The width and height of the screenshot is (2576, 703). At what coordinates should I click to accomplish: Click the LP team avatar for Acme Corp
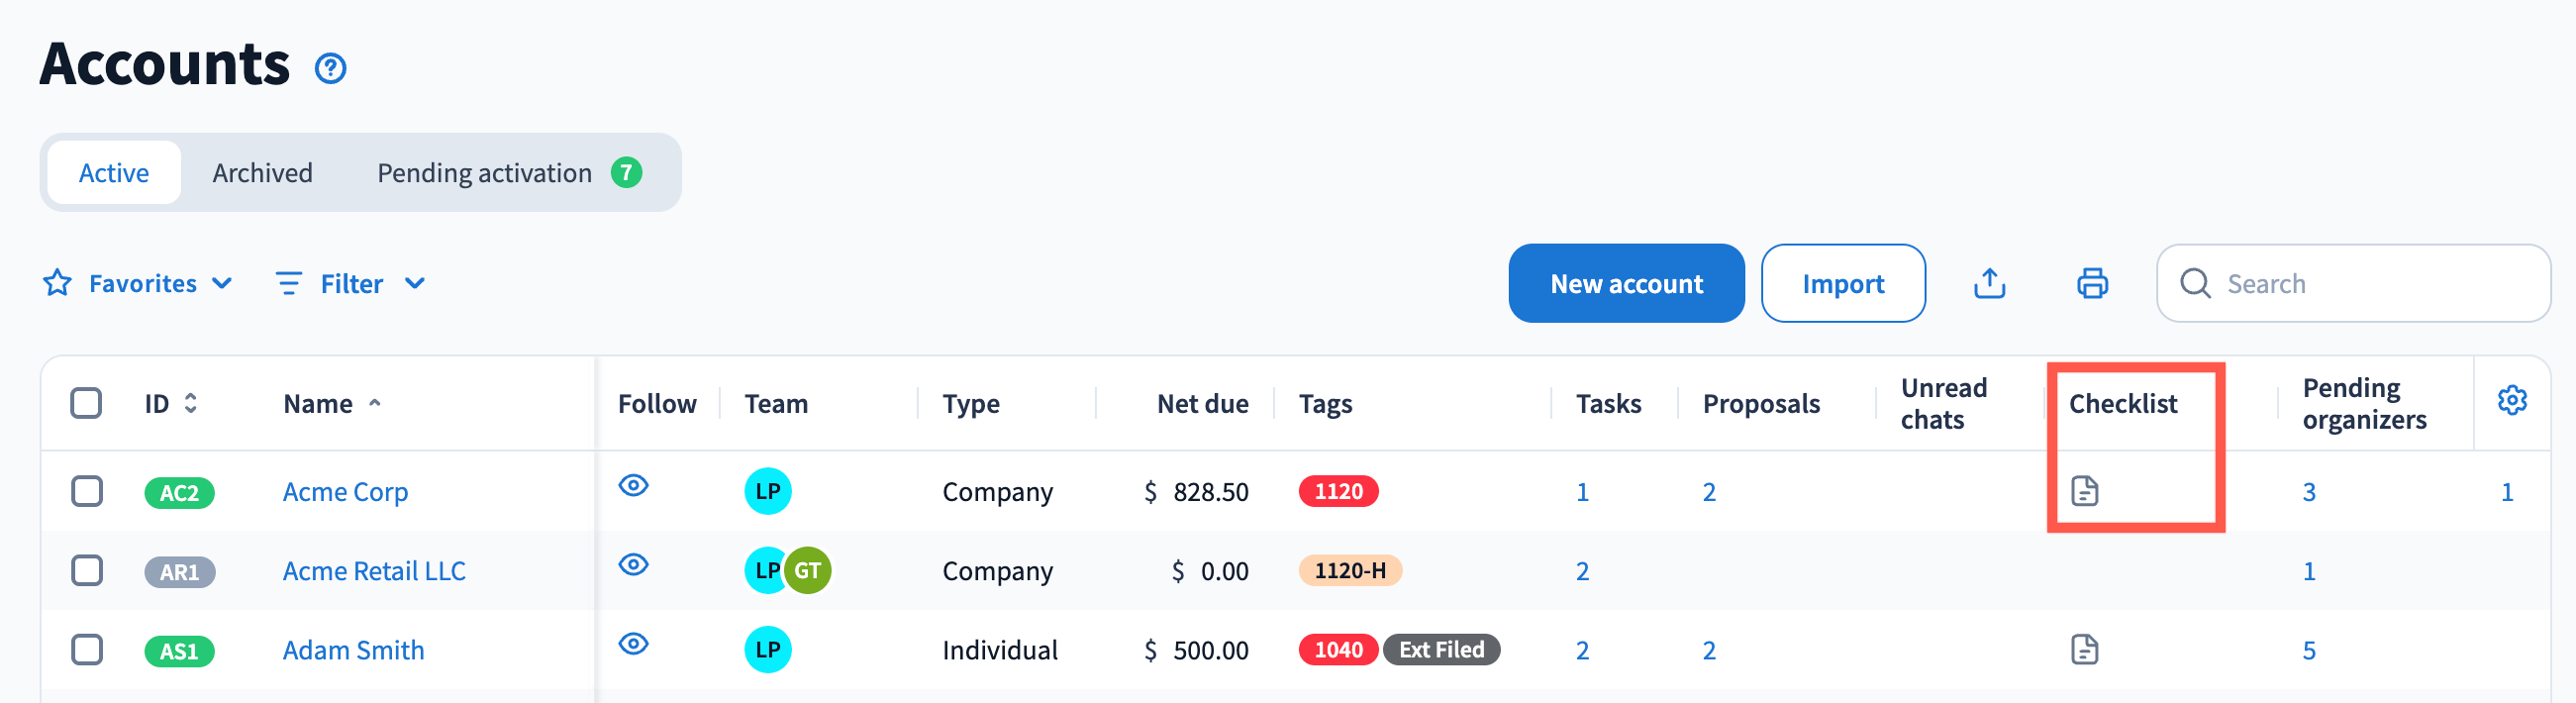(x=767, y=491)
